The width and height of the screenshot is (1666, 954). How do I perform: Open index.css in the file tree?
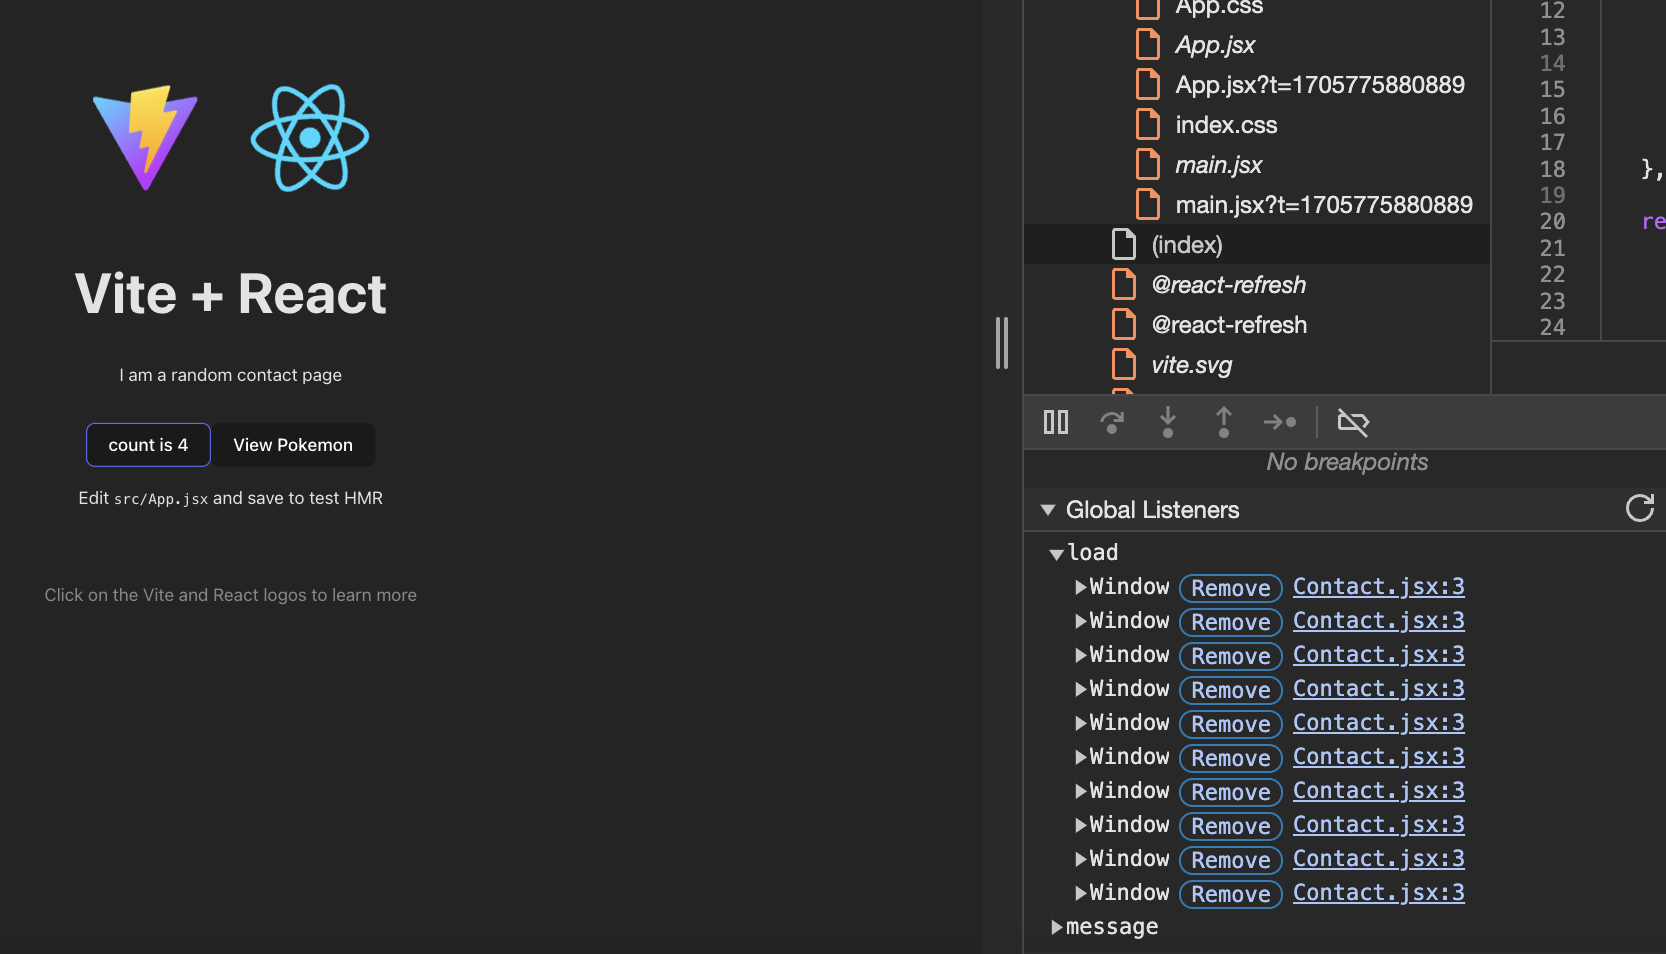(x=1226, y=125)
